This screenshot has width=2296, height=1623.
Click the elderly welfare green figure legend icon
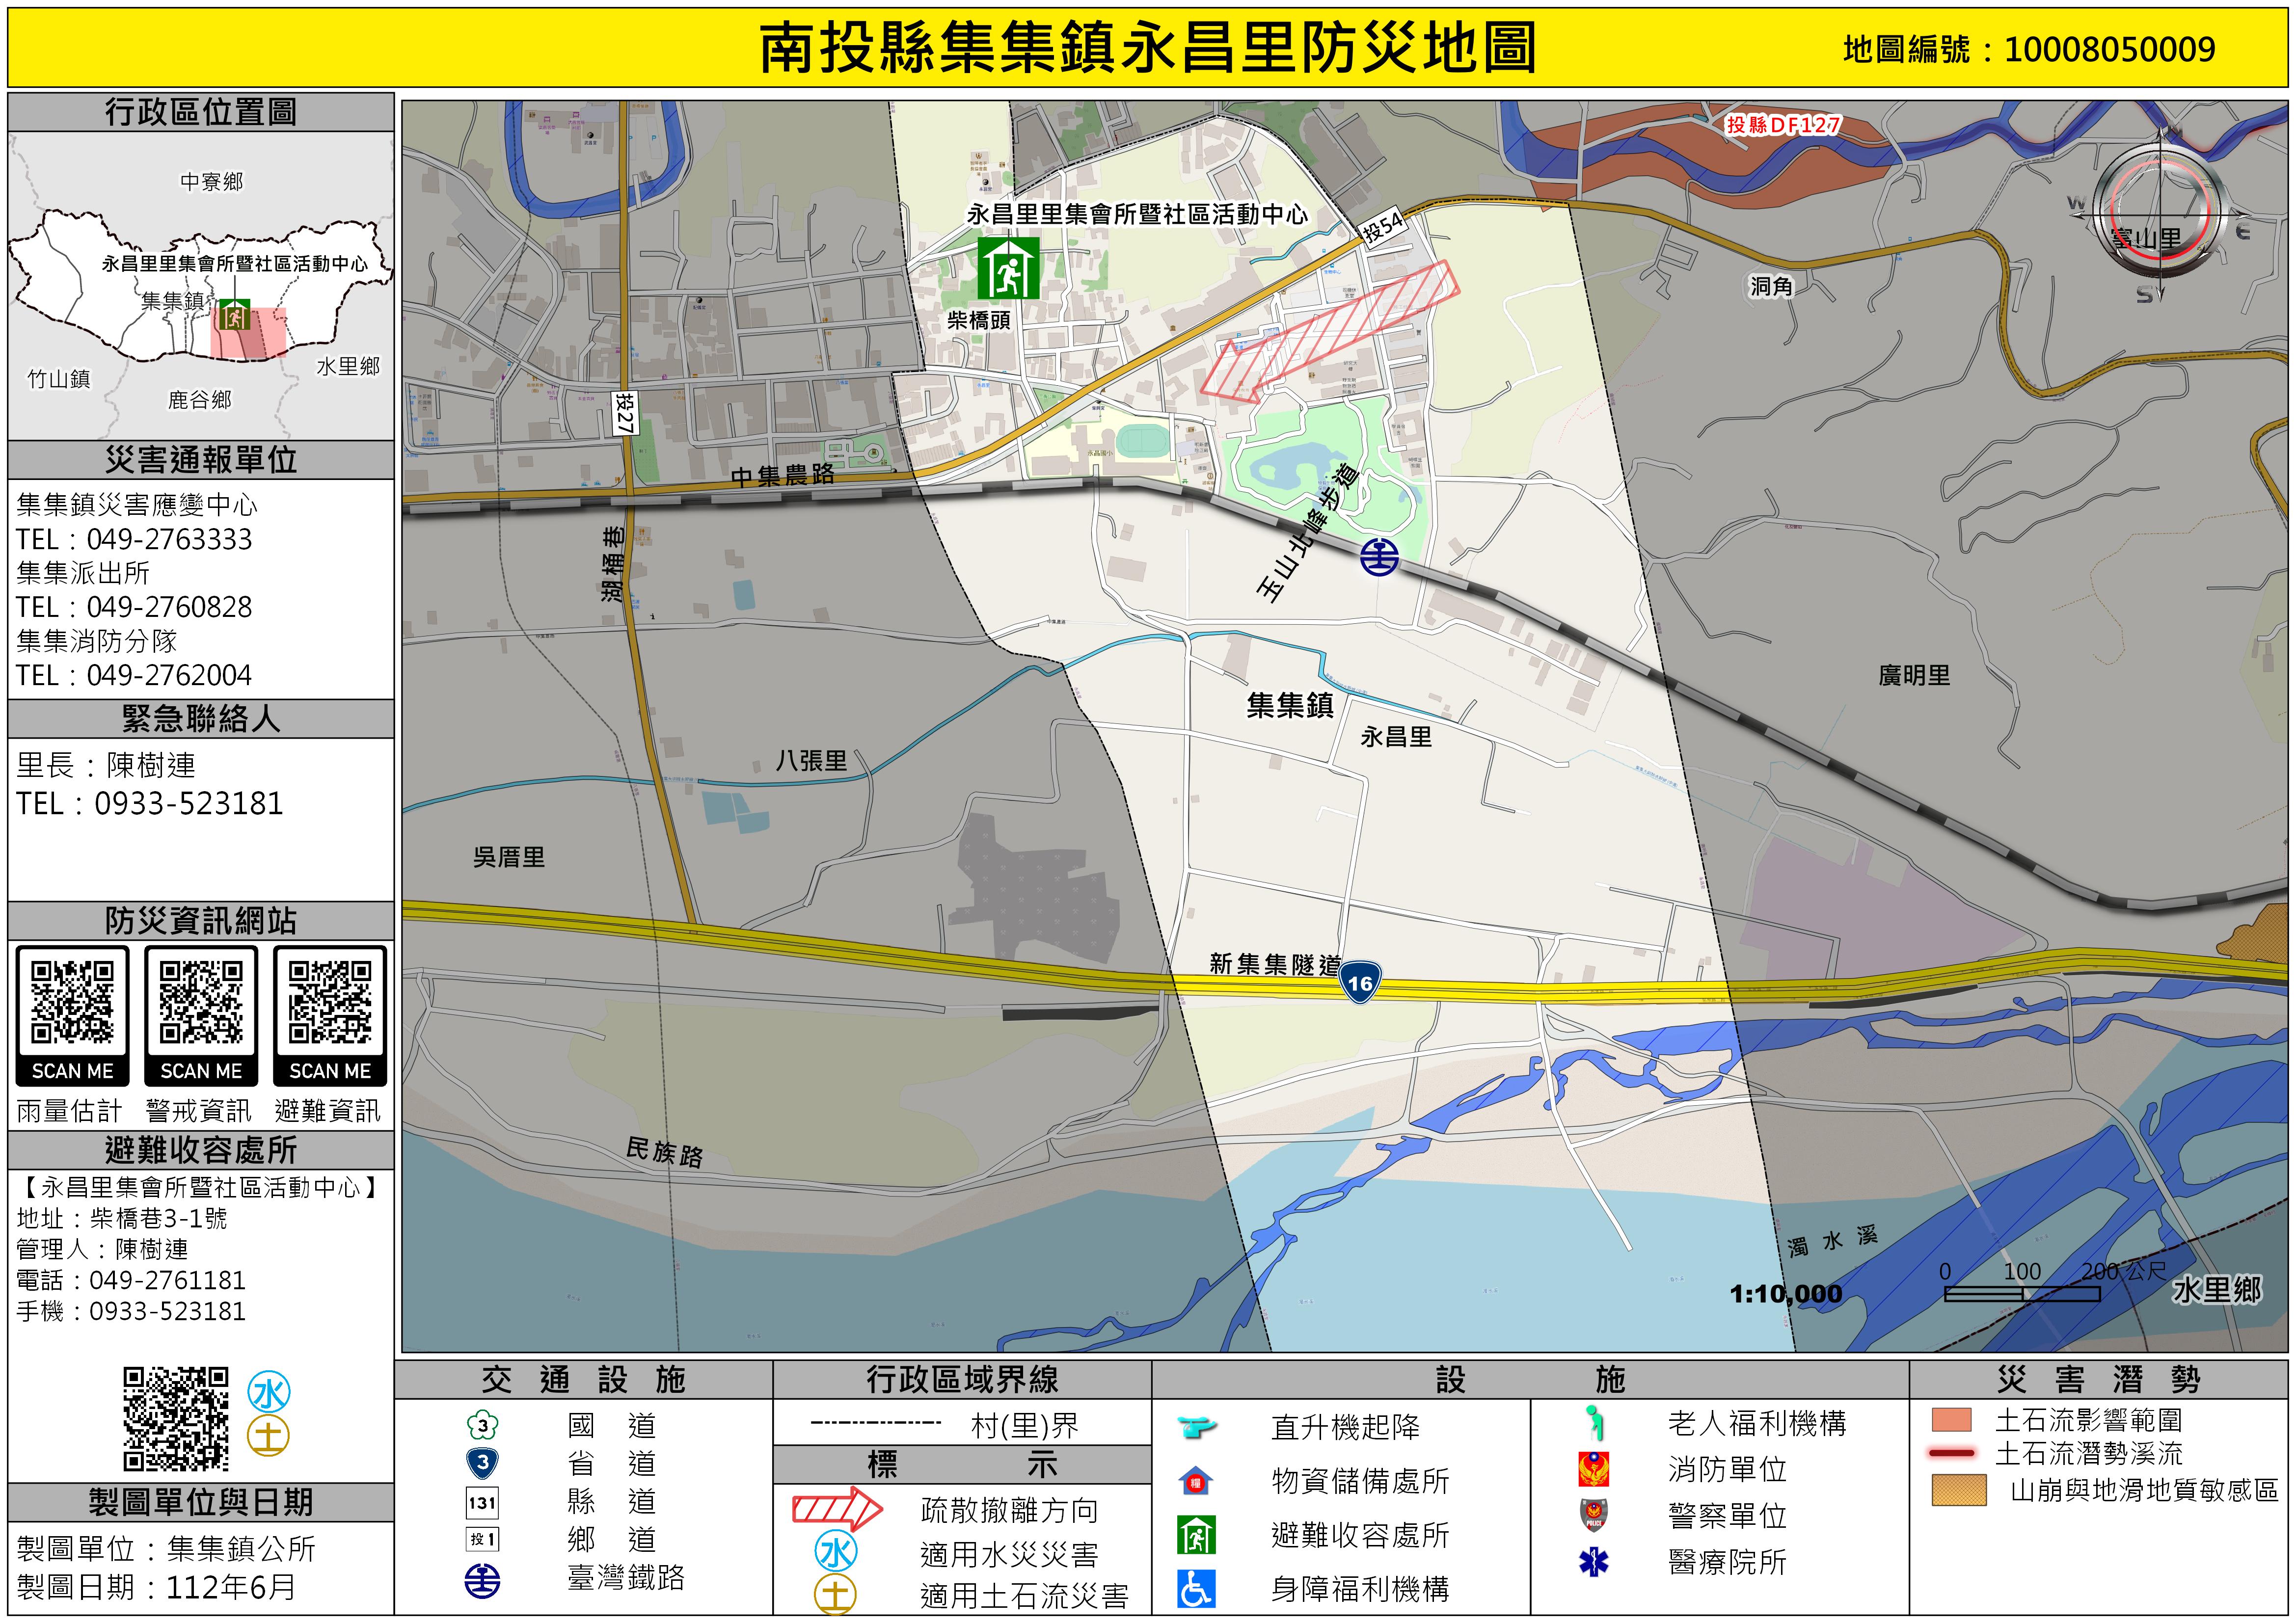(1595, 1423)
